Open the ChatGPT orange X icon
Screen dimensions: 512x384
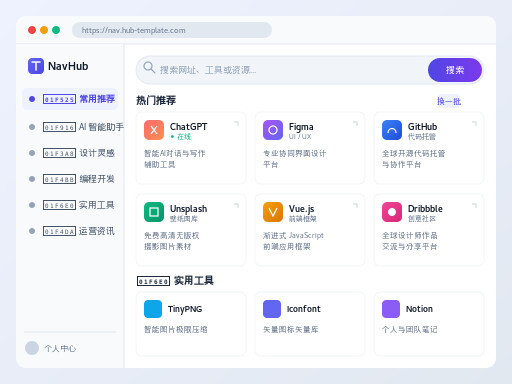pyautogui.click(x=154, y=130)
